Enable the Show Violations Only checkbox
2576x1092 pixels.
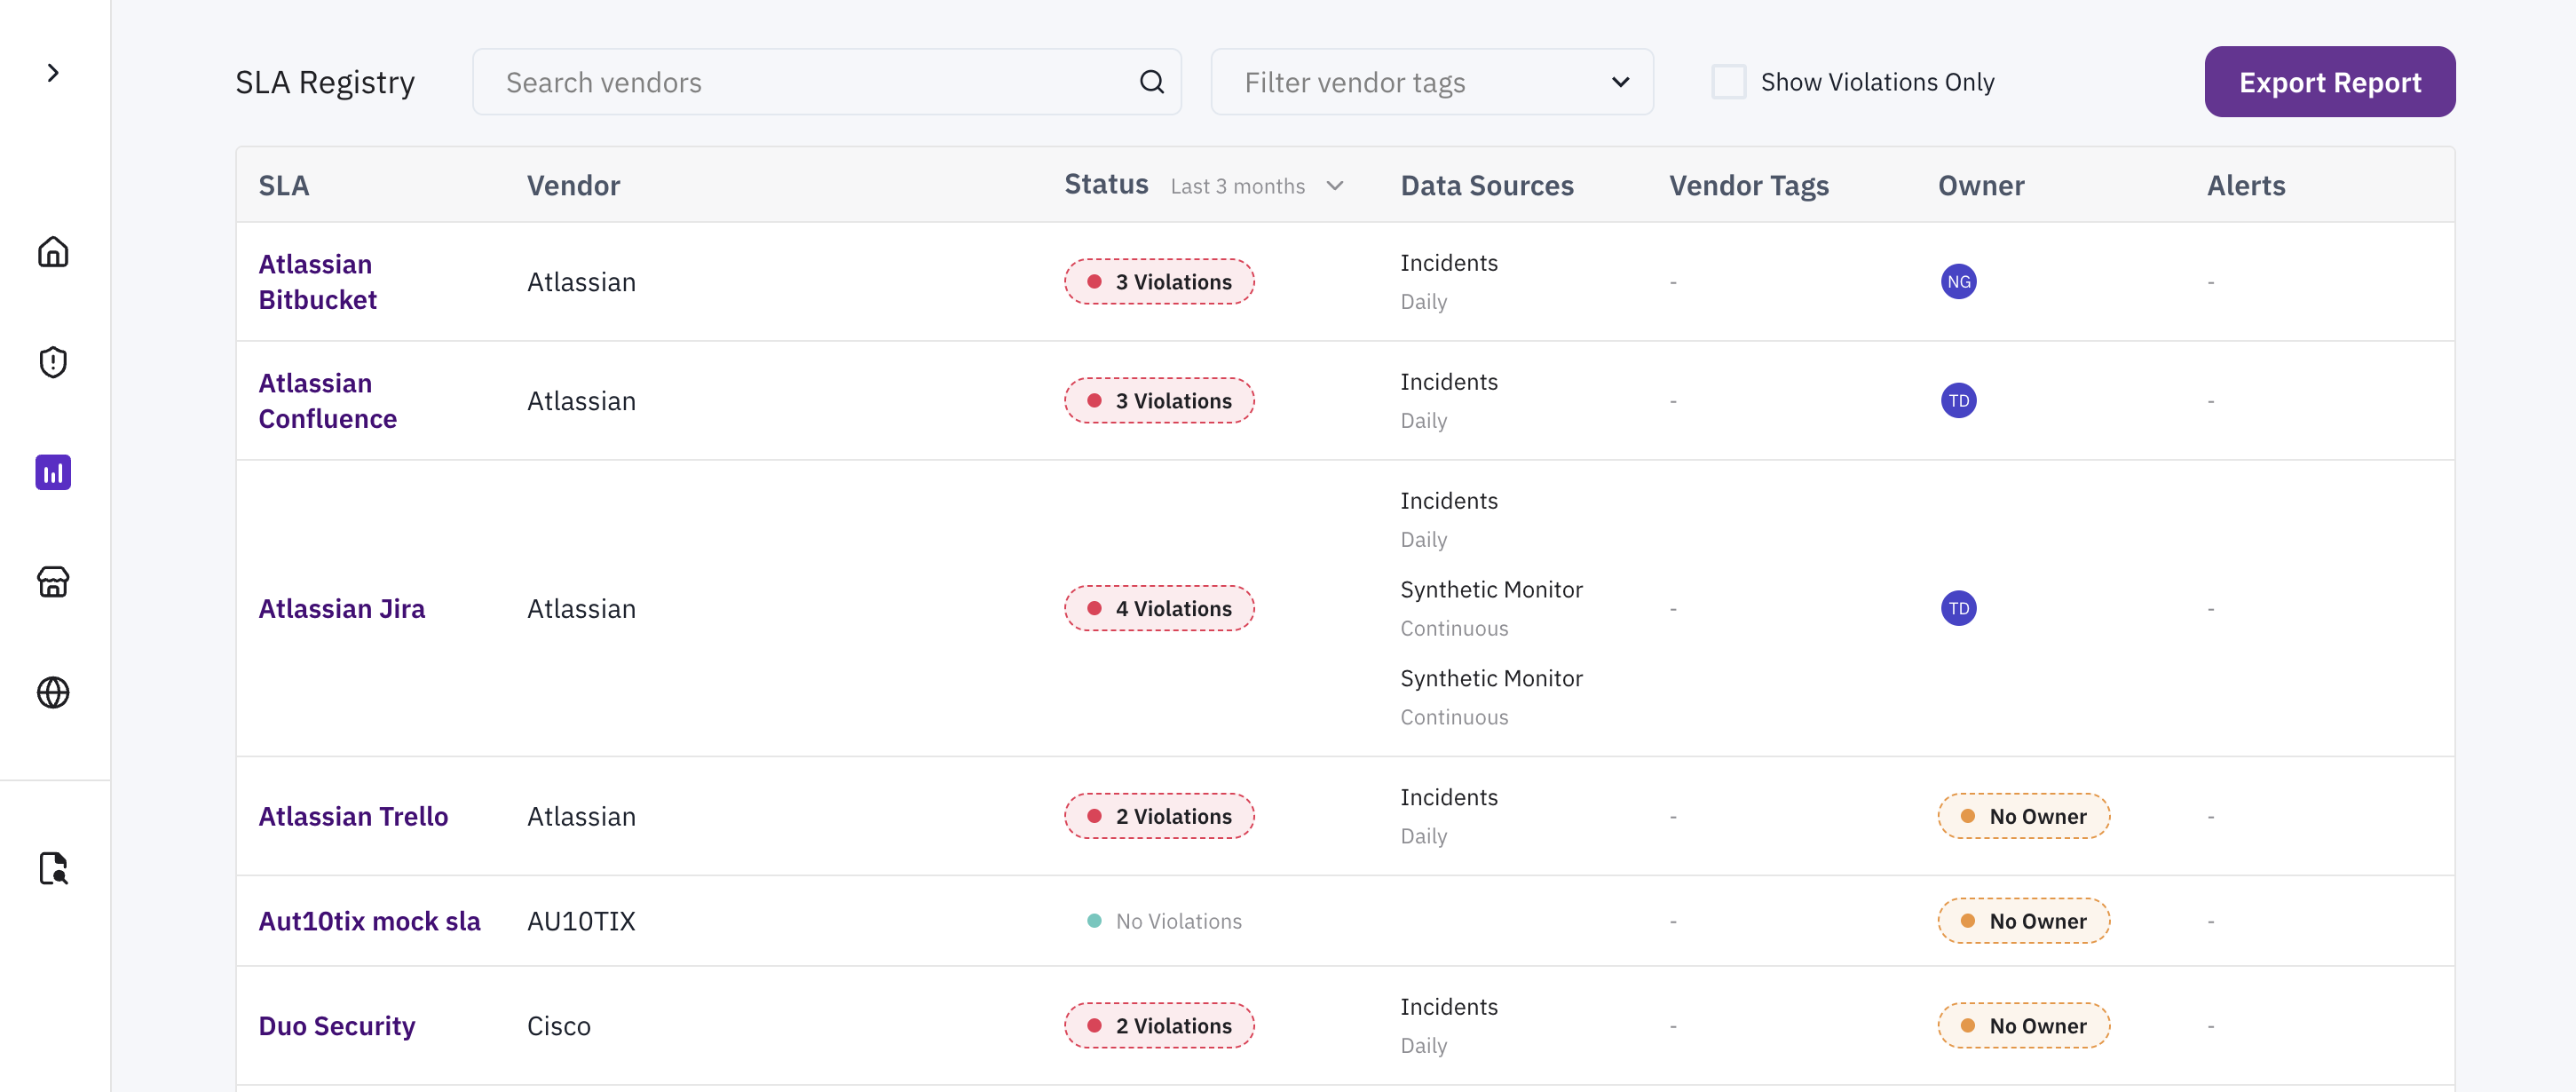[1728, 82]
